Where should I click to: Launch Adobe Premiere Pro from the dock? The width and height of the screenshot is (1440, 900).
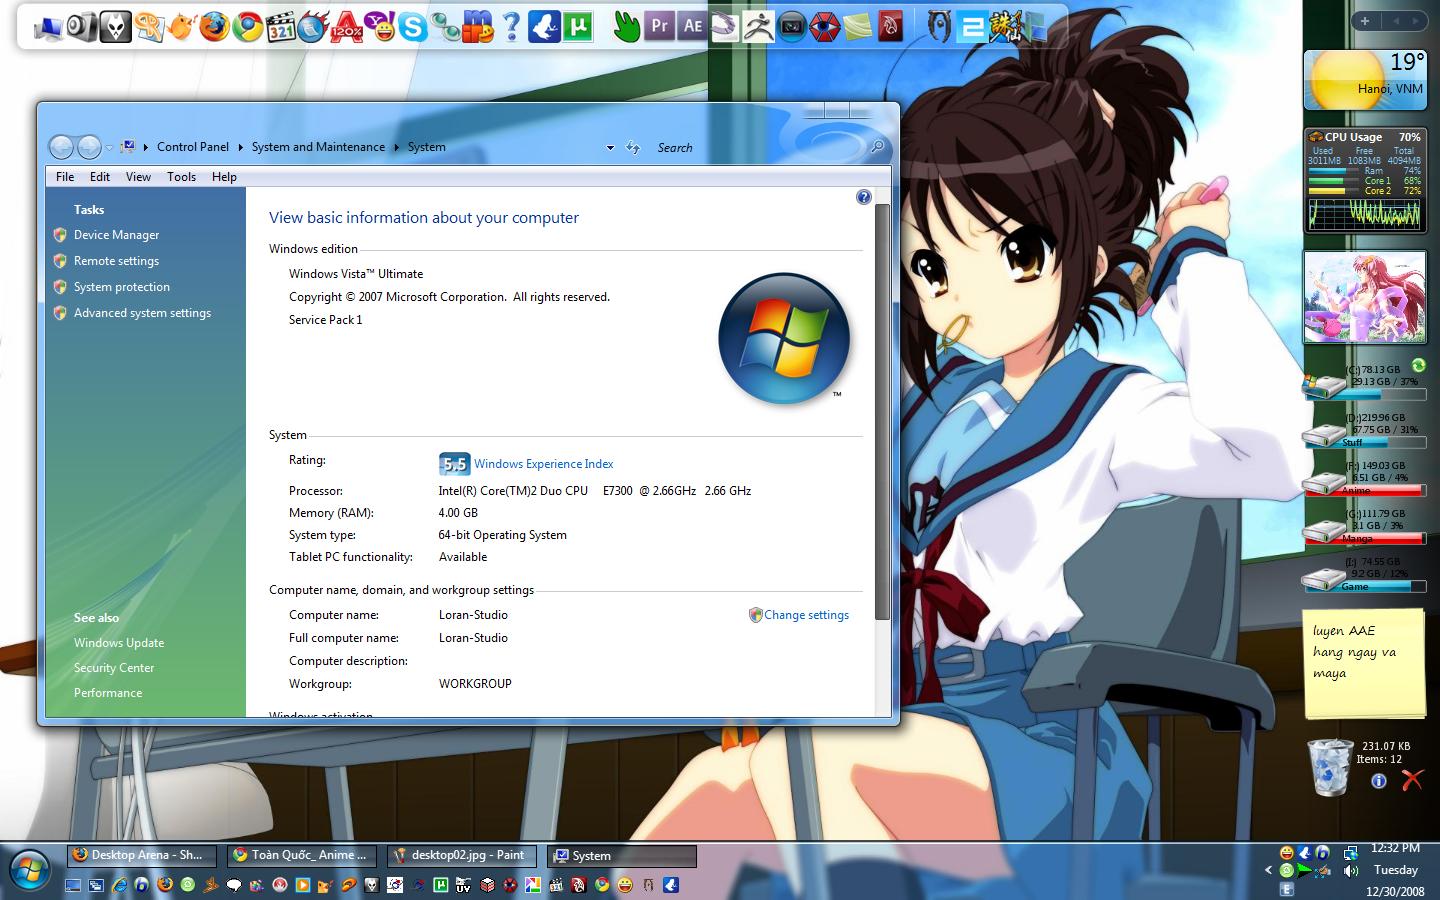click(659, 26)
